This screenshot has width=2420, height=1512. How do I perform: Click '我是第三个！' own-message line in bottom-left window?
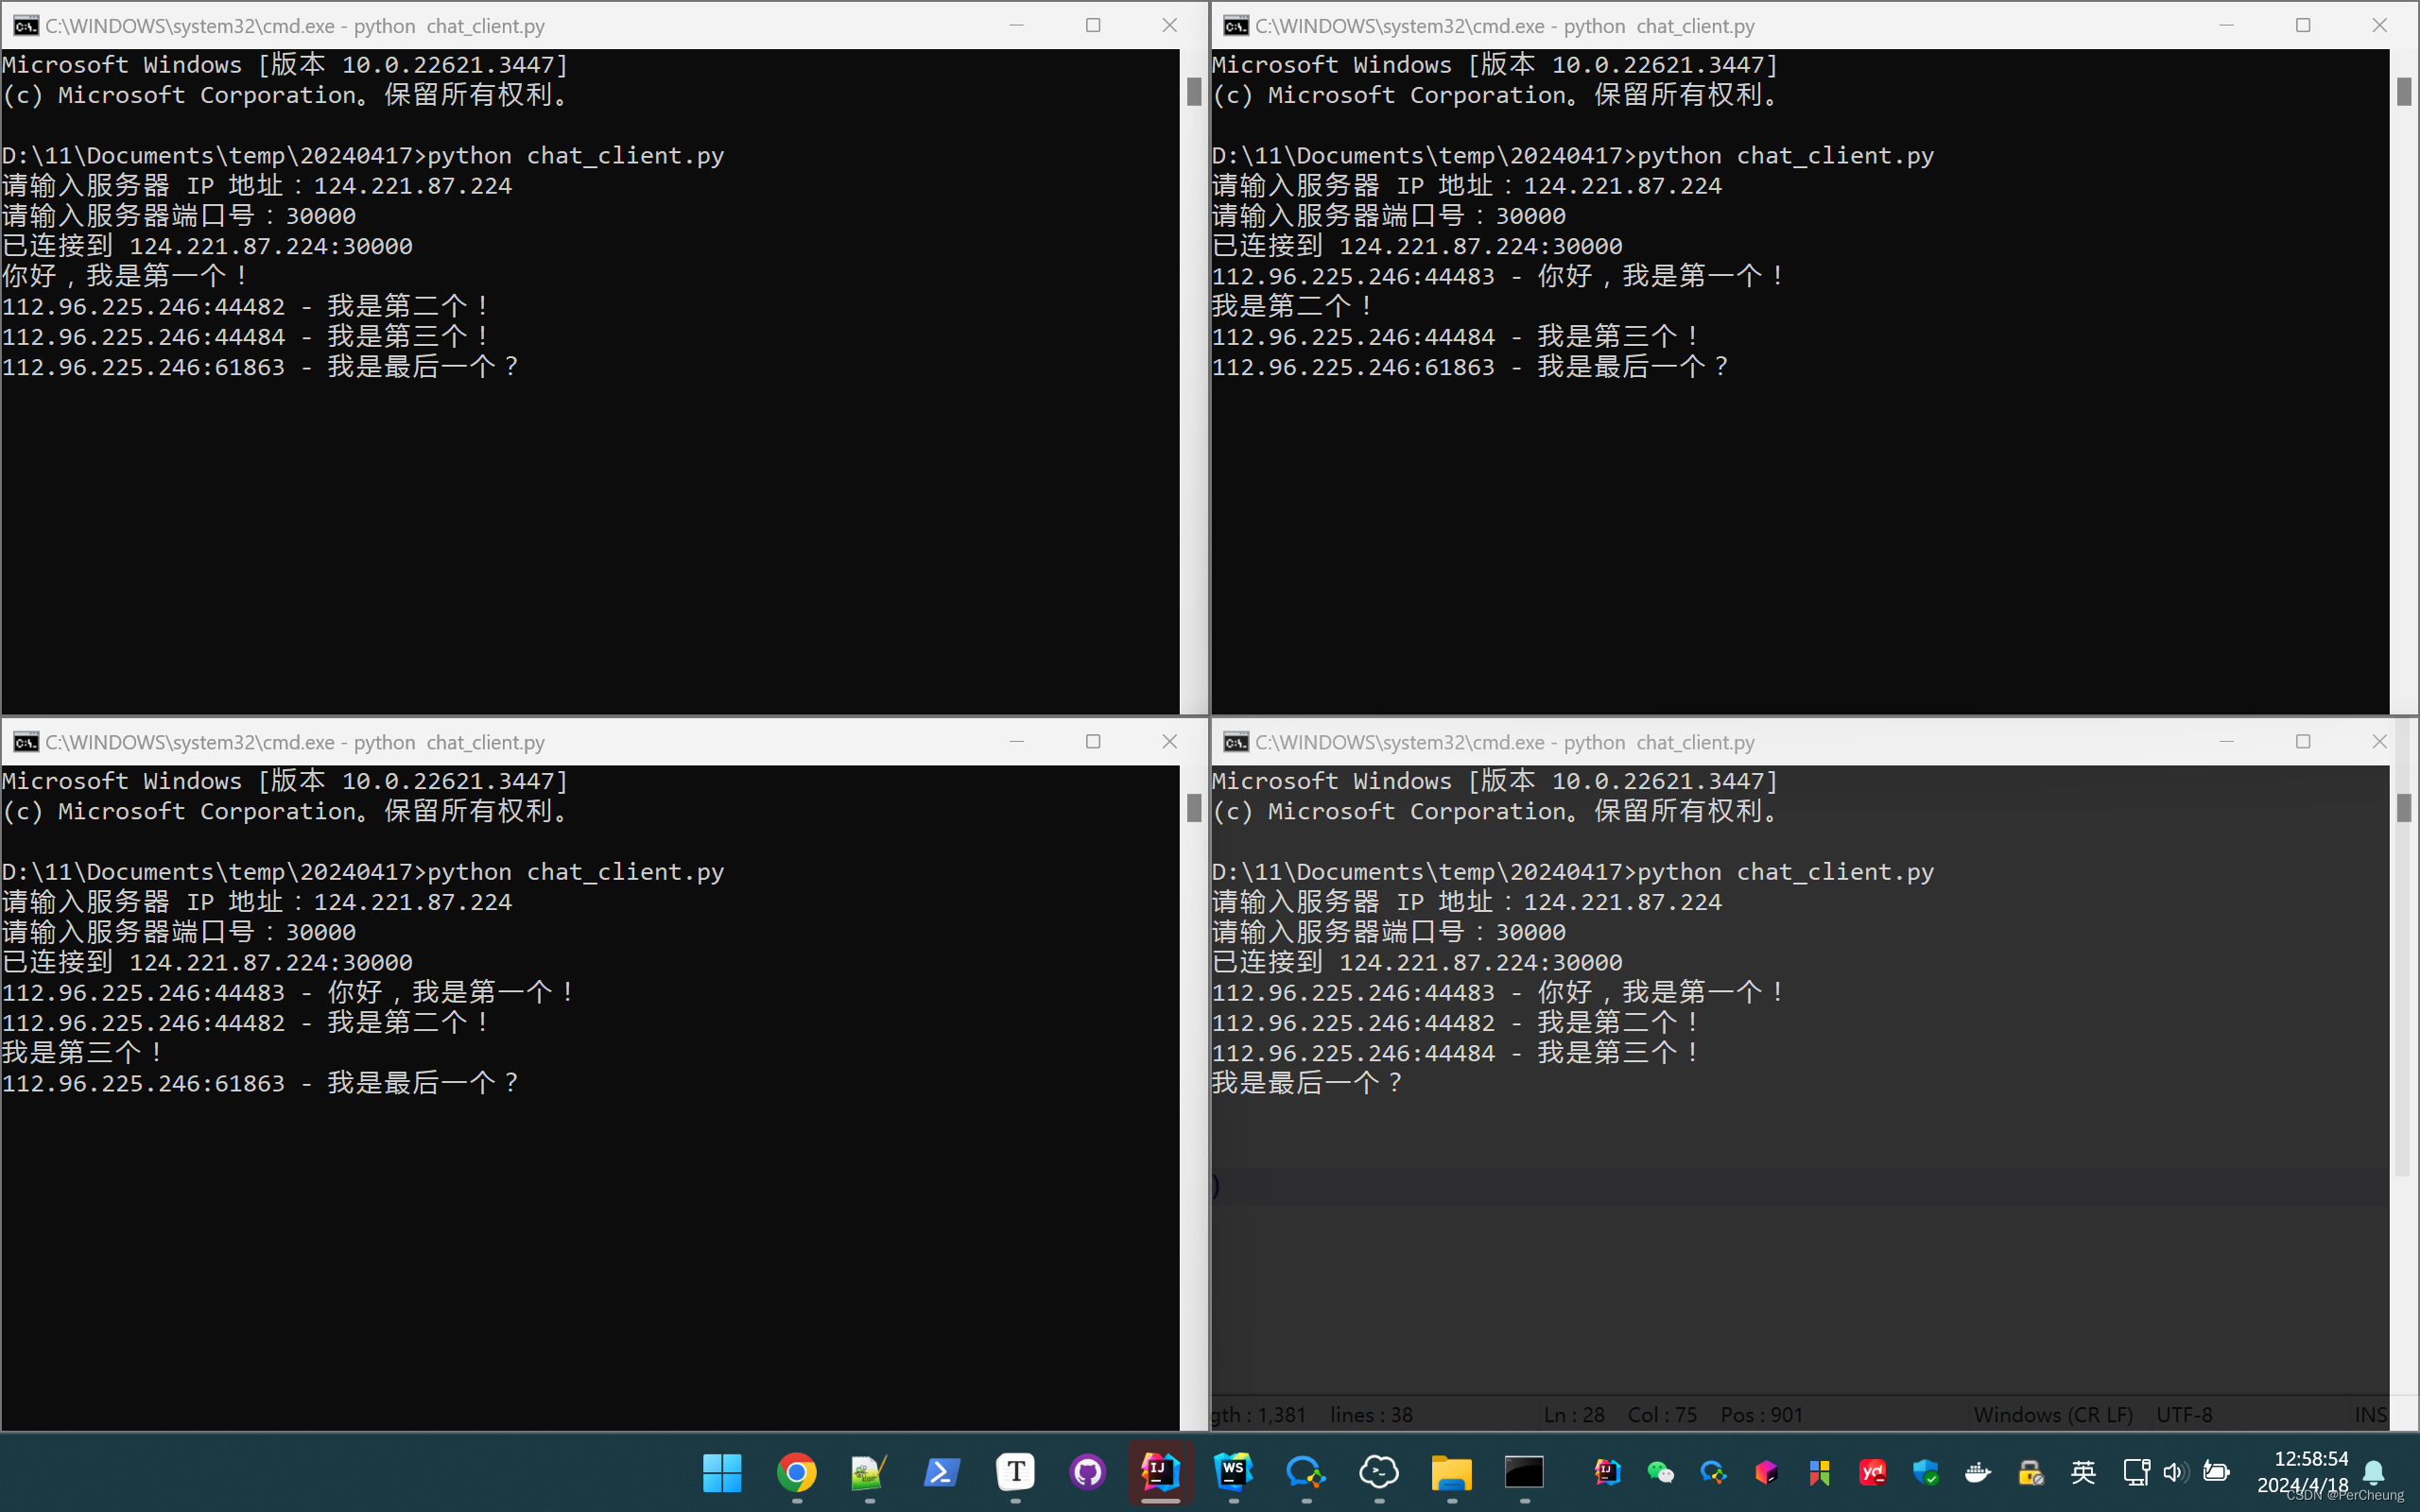[83, 1052]
